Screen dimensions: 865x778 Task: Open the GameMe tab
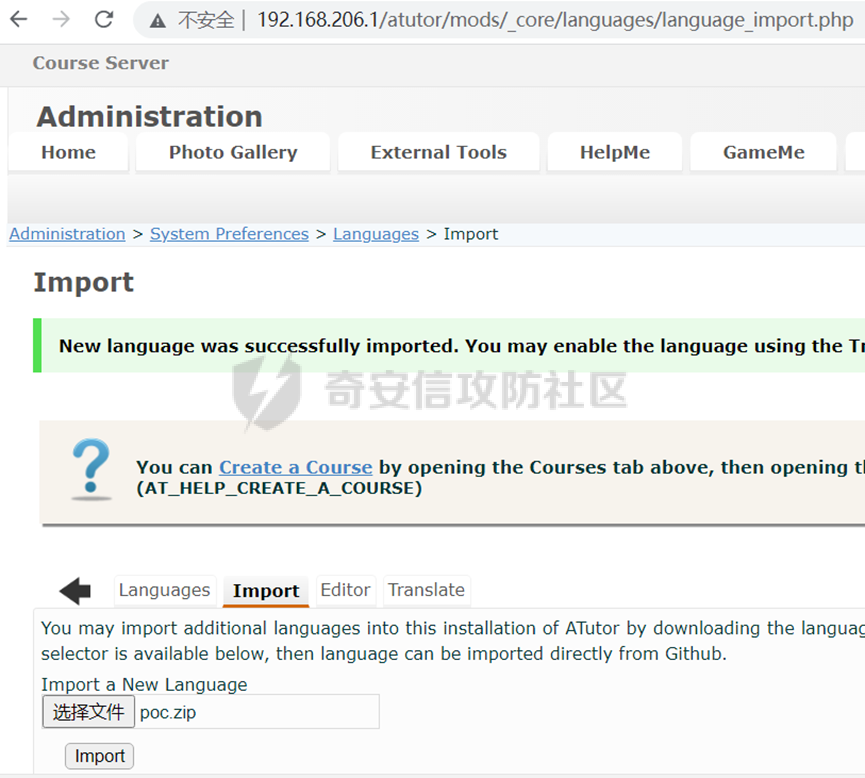(763, 152)
